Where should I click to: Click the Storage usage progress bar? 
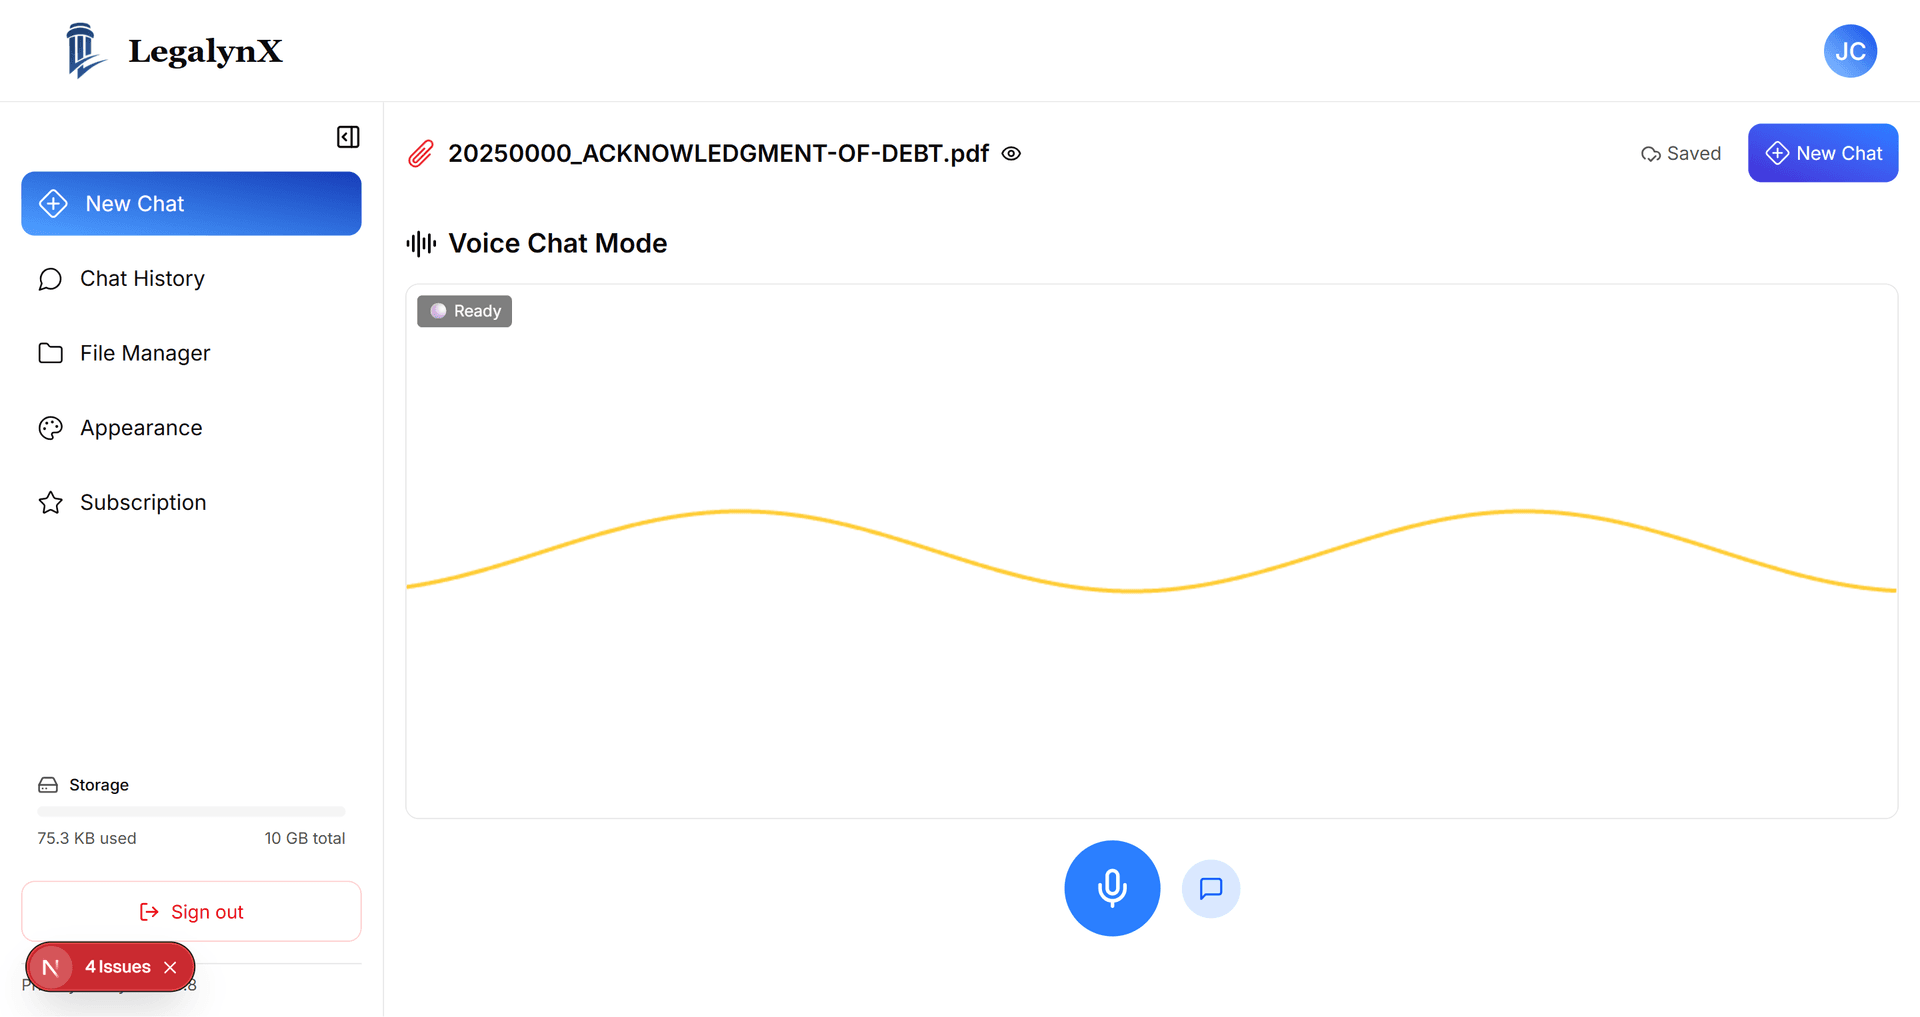coord(191,811)
